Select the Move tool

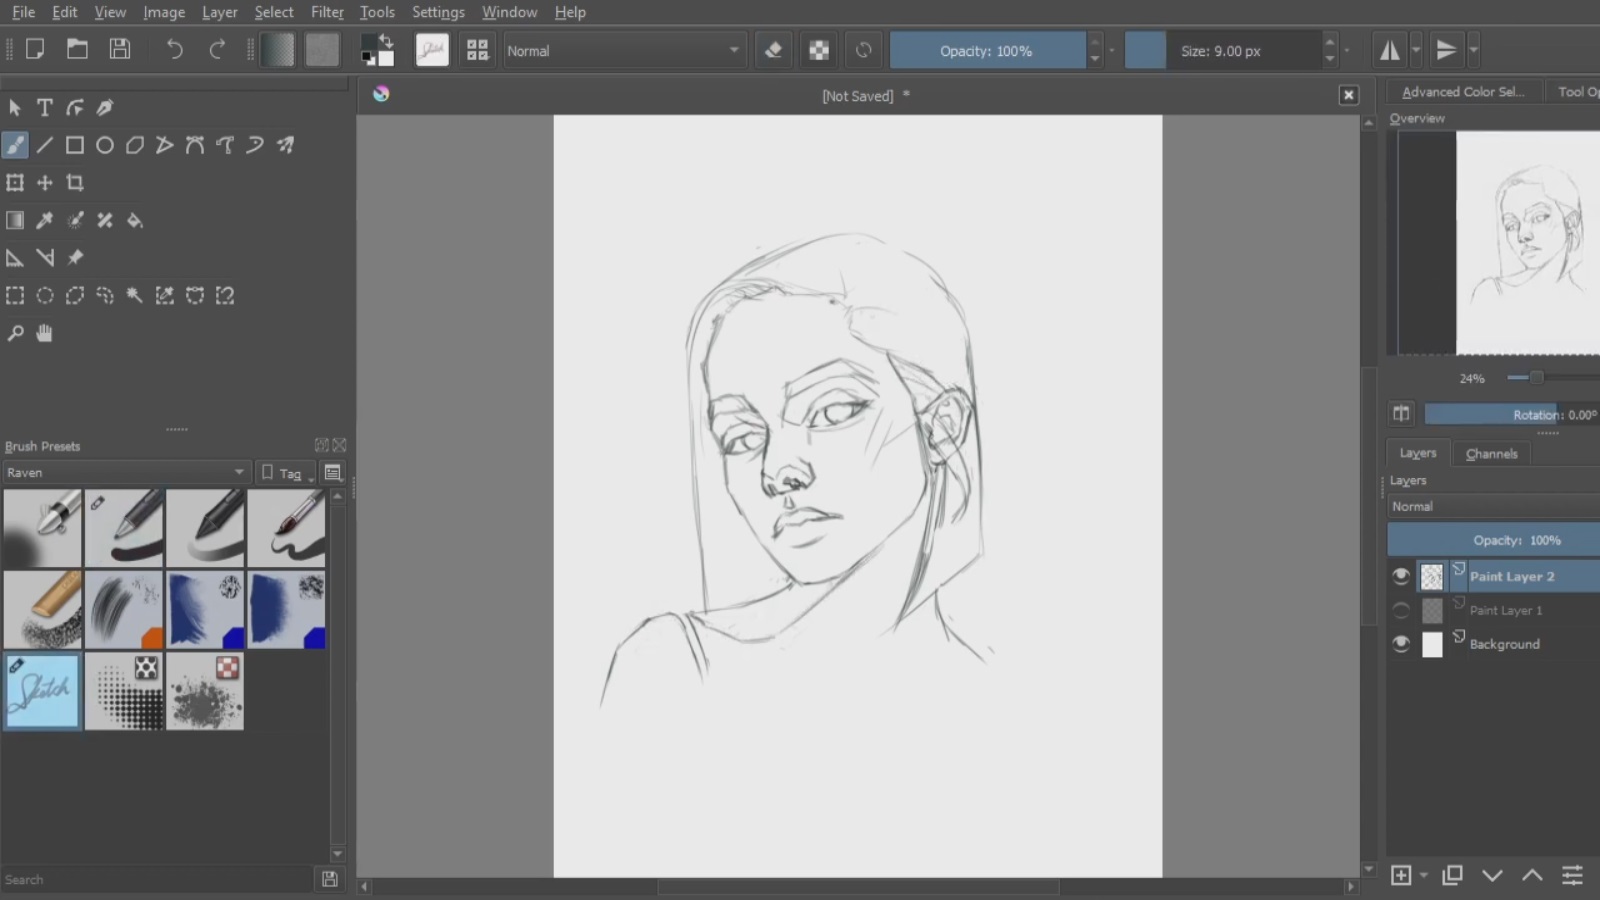[45, 183]
